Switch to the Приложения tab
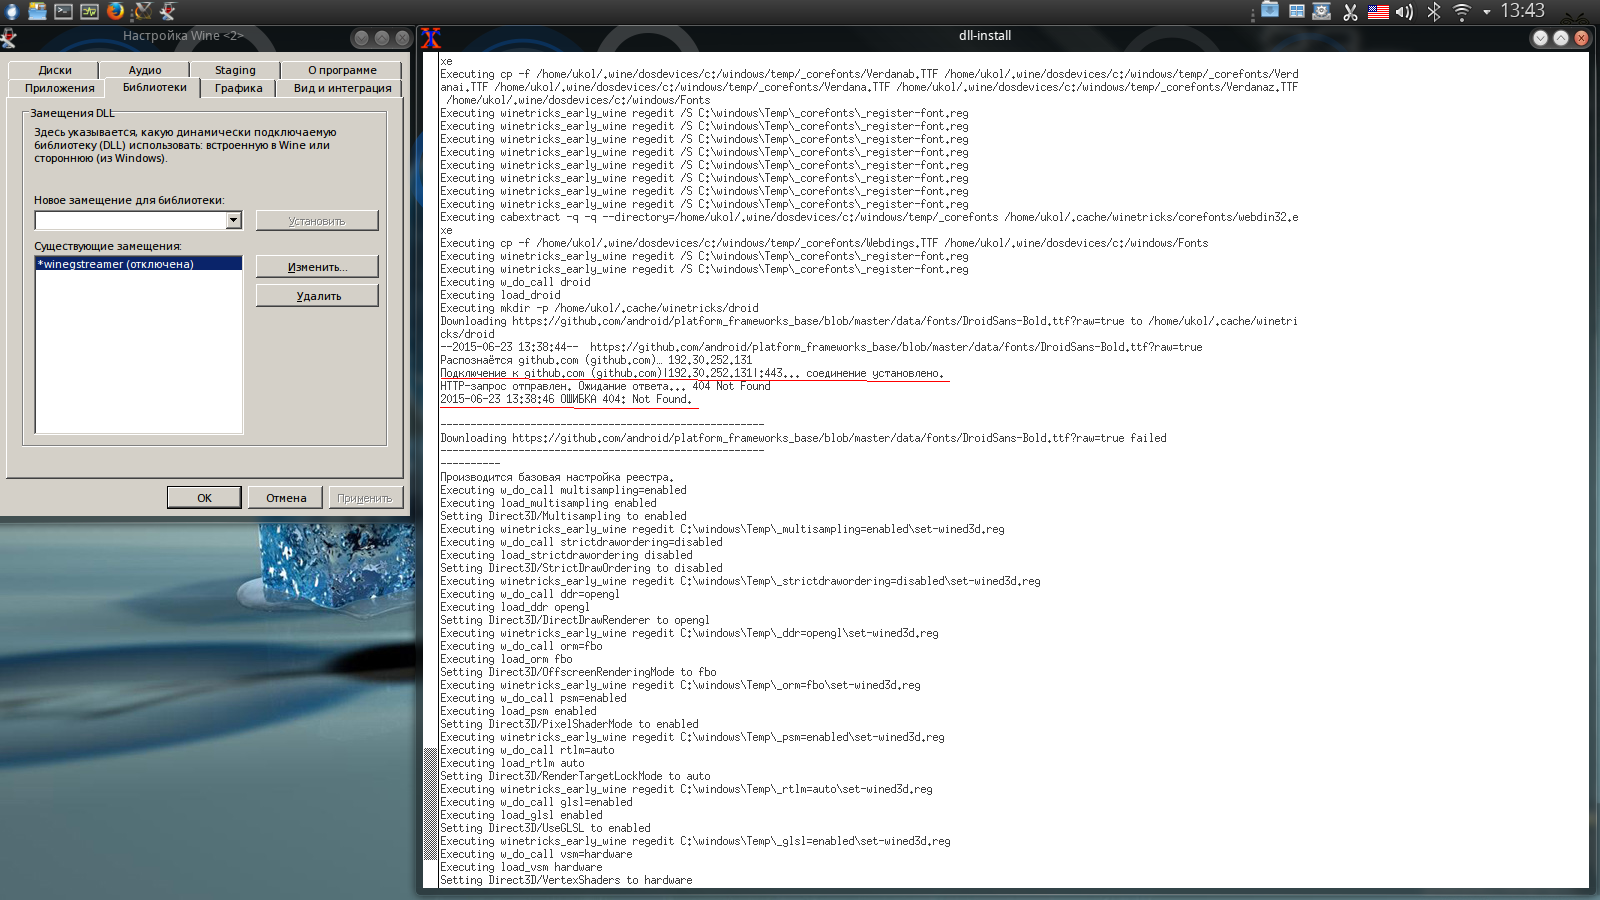Viewport: 1600px width, 900px height. 60,88
